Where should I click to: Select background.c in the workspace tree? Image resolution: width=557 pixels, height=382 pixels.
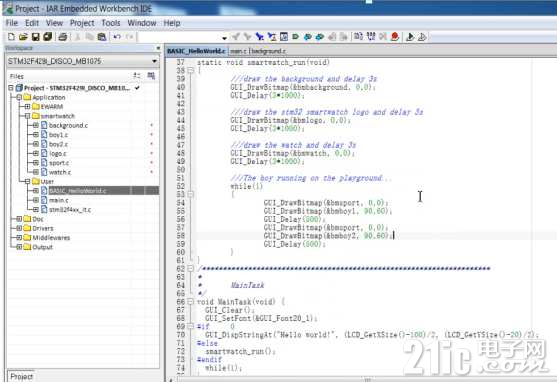pyautogui.click(x=68, y=125)
